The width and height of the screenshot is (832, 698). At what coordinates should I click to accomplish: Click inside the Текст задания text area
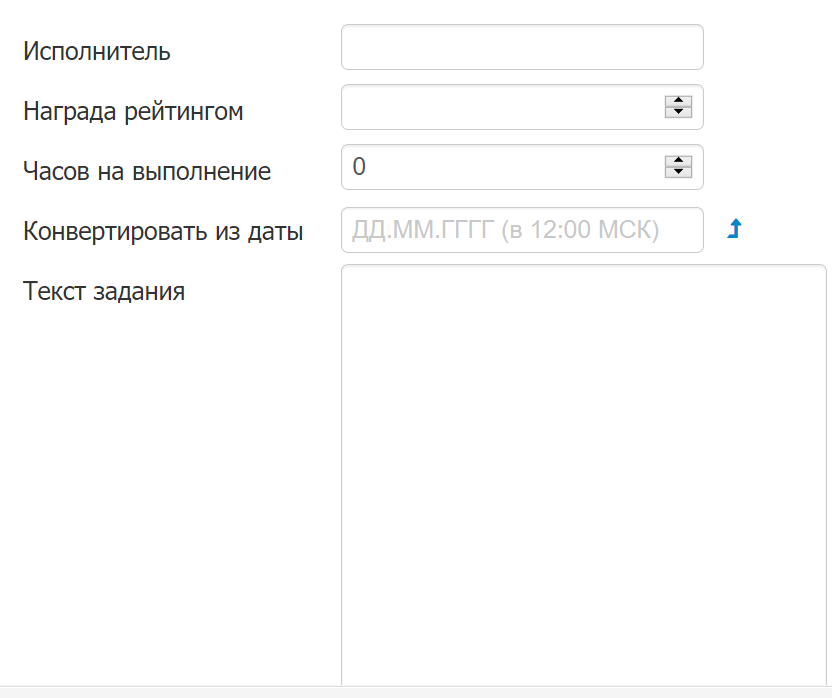click(x=584, y=475)
